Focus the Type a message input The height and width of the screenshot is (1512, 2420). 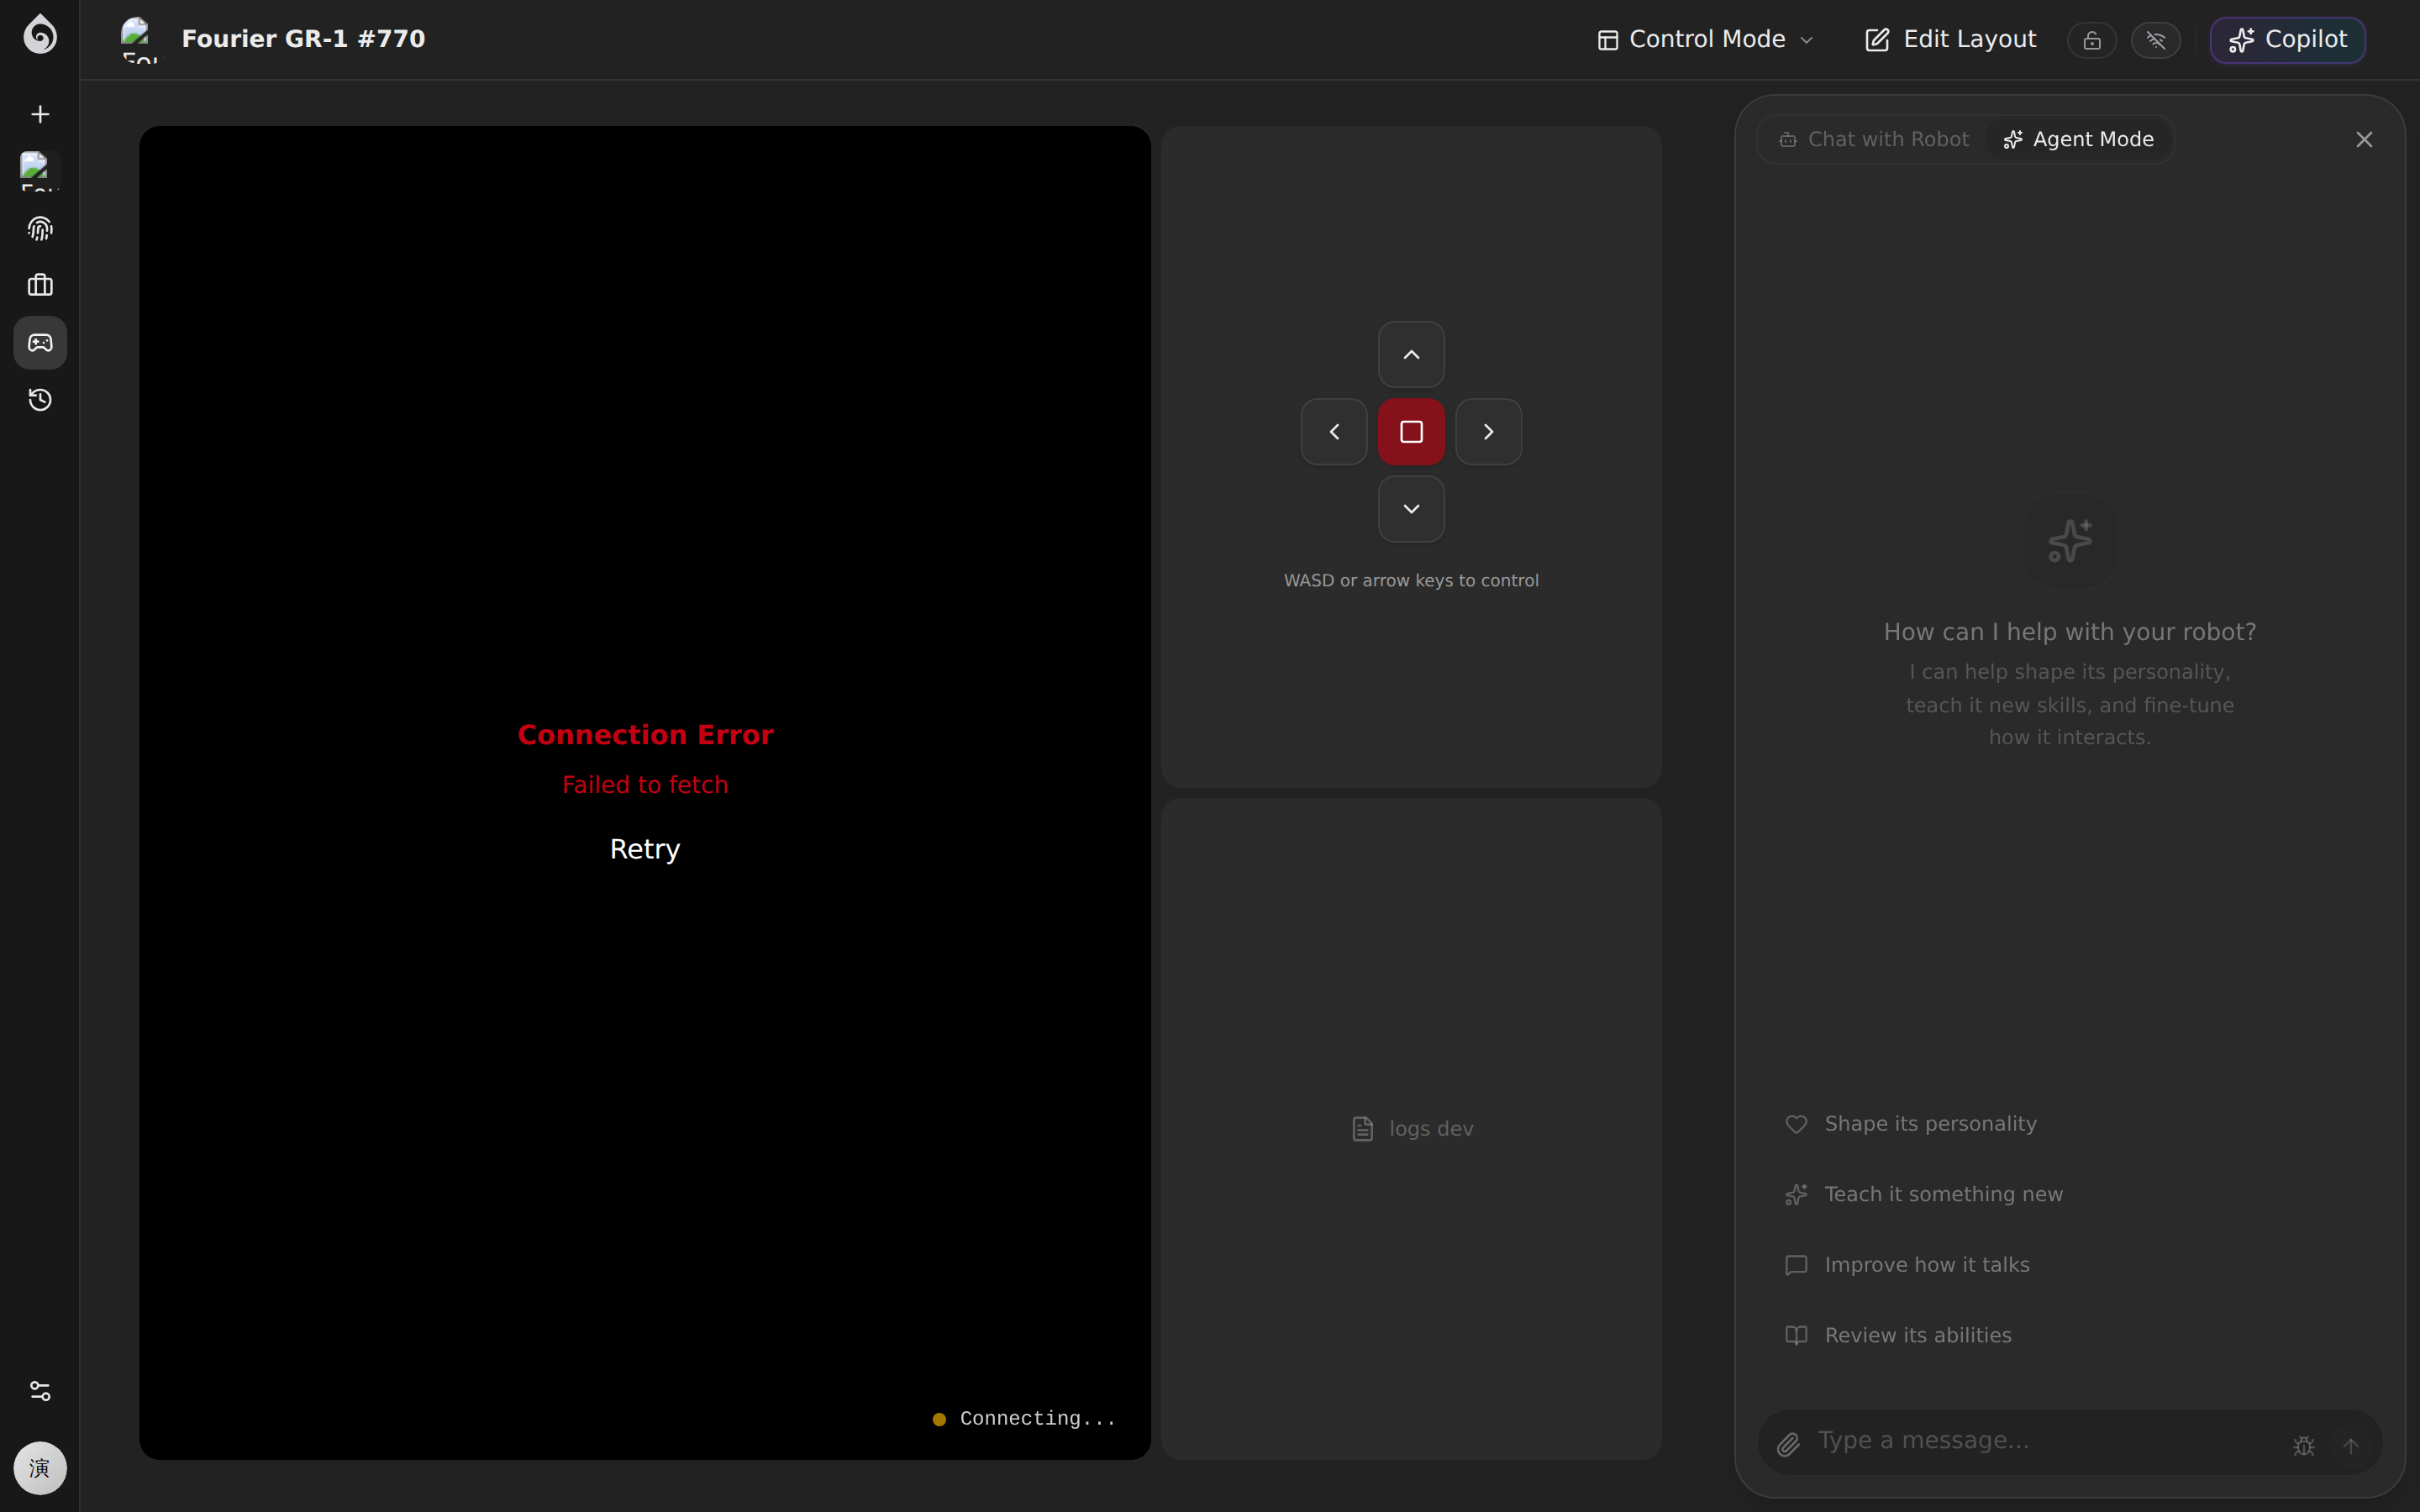2045,1441
